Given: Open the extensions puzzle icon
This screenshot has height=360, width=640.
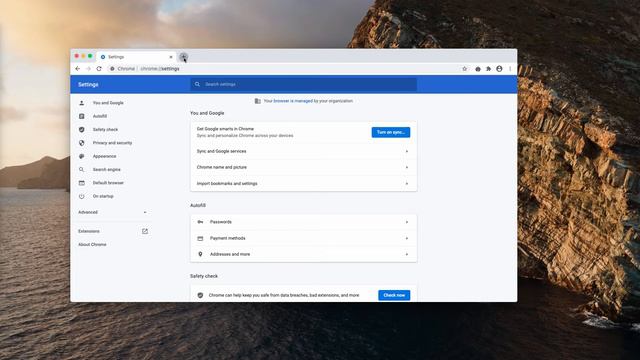Looking at the screenshot, I should pyautogui.click(x=489, y=69).
